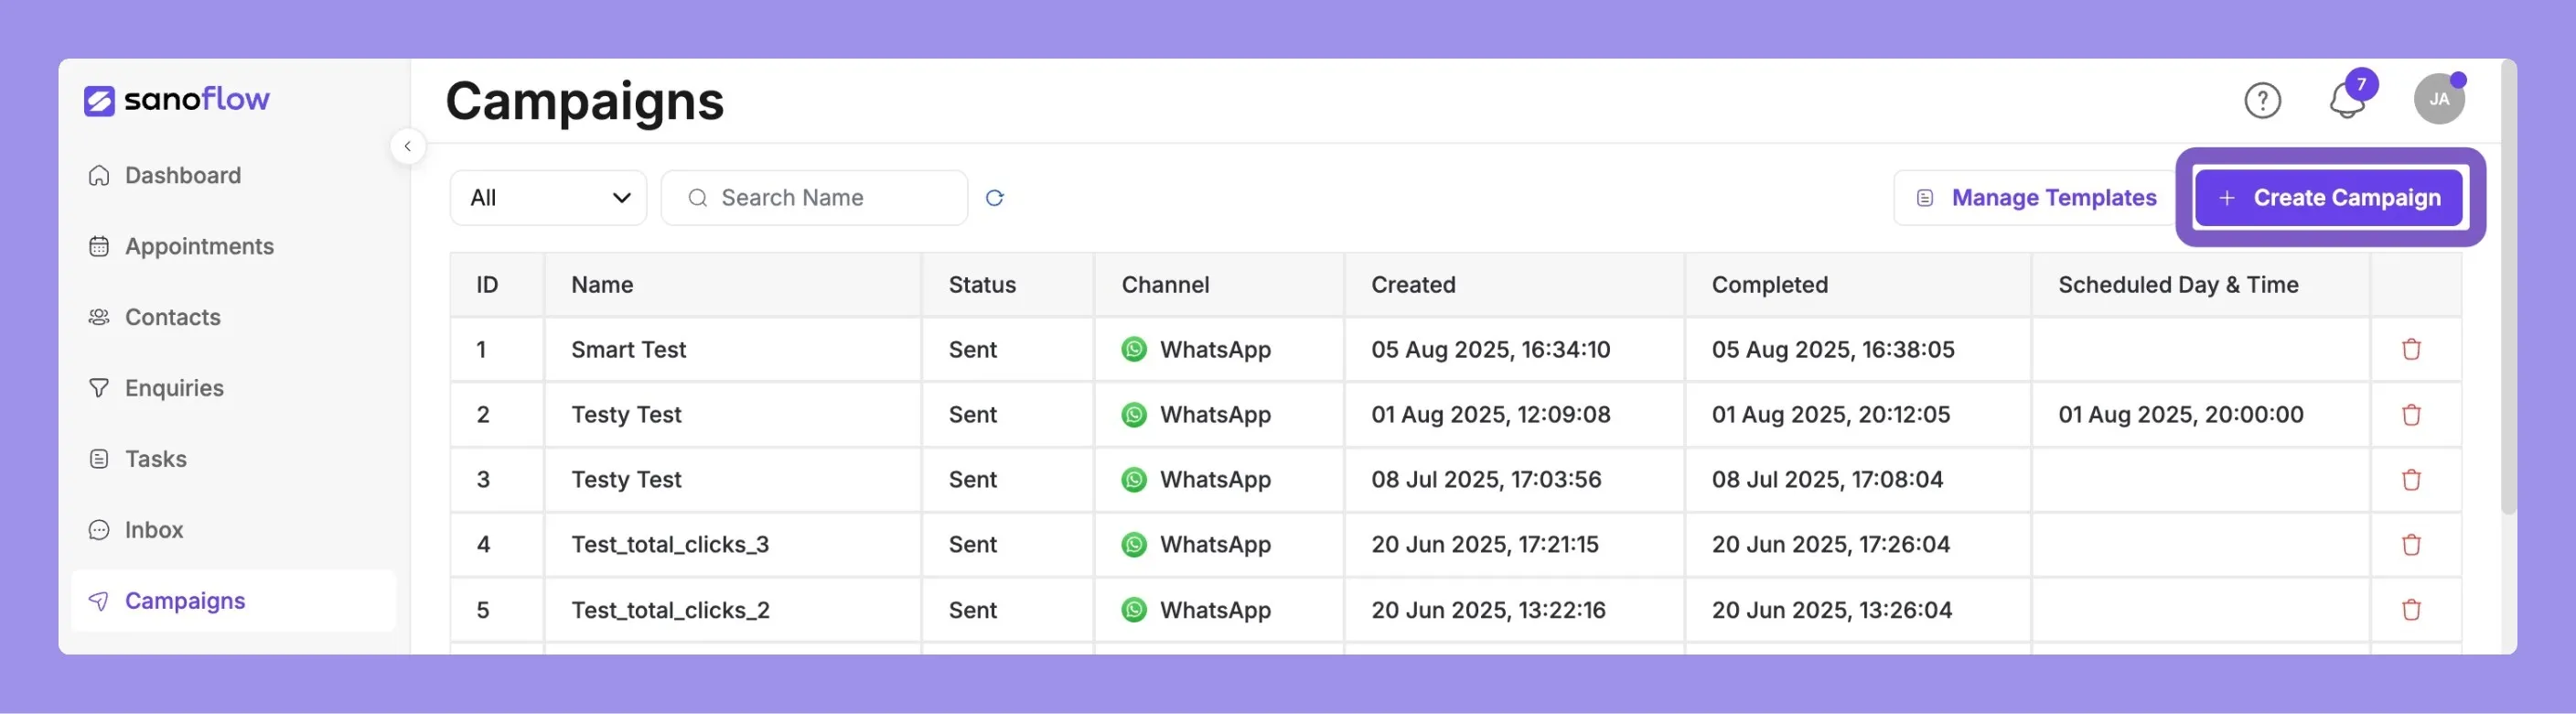Click the Inbox chat bubble icon
This screenshot has height=714, width=2576.
[x=99, y=530]
